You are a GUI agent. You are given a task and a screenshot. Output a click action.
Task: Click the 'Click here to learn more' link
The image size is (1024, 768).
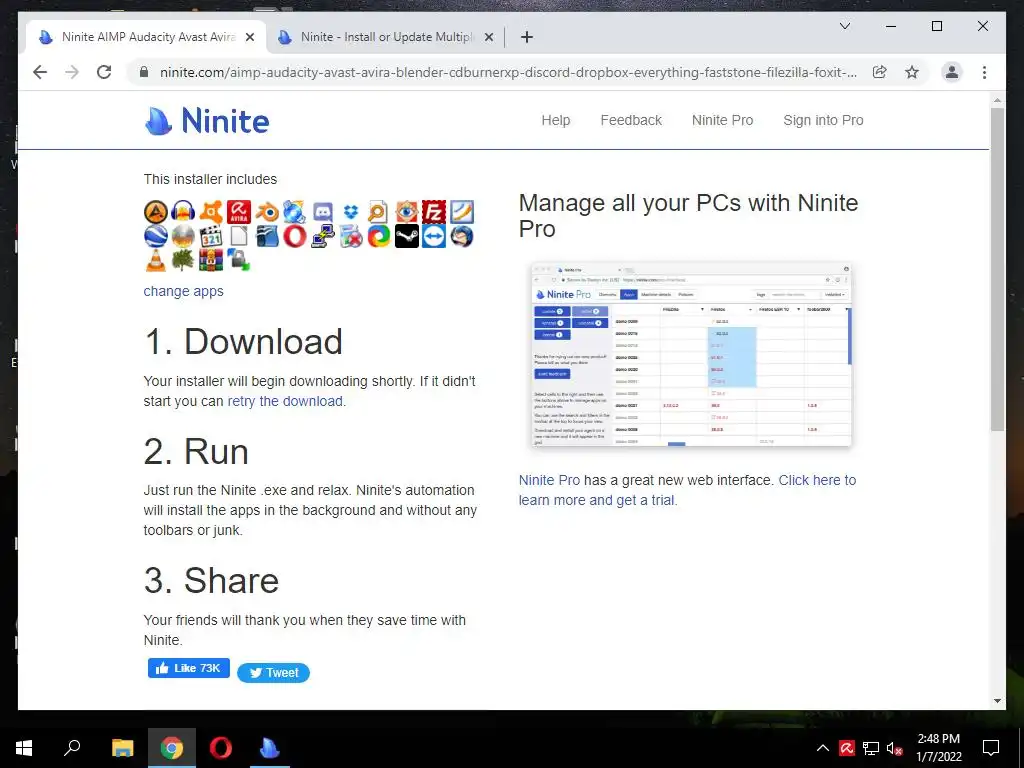(x=687, y=490)
